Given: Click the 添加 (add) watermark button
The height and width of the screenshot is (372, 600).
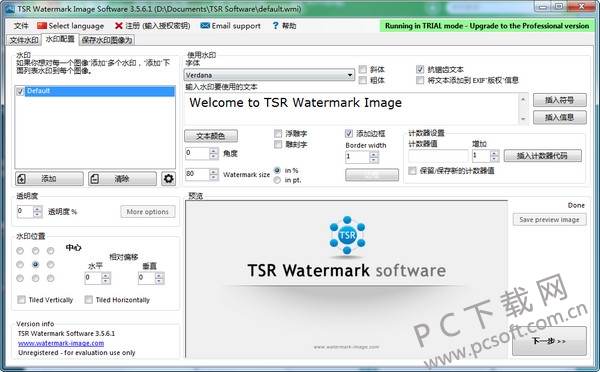Looking at the screenshot, I should (x=49, y=178).
